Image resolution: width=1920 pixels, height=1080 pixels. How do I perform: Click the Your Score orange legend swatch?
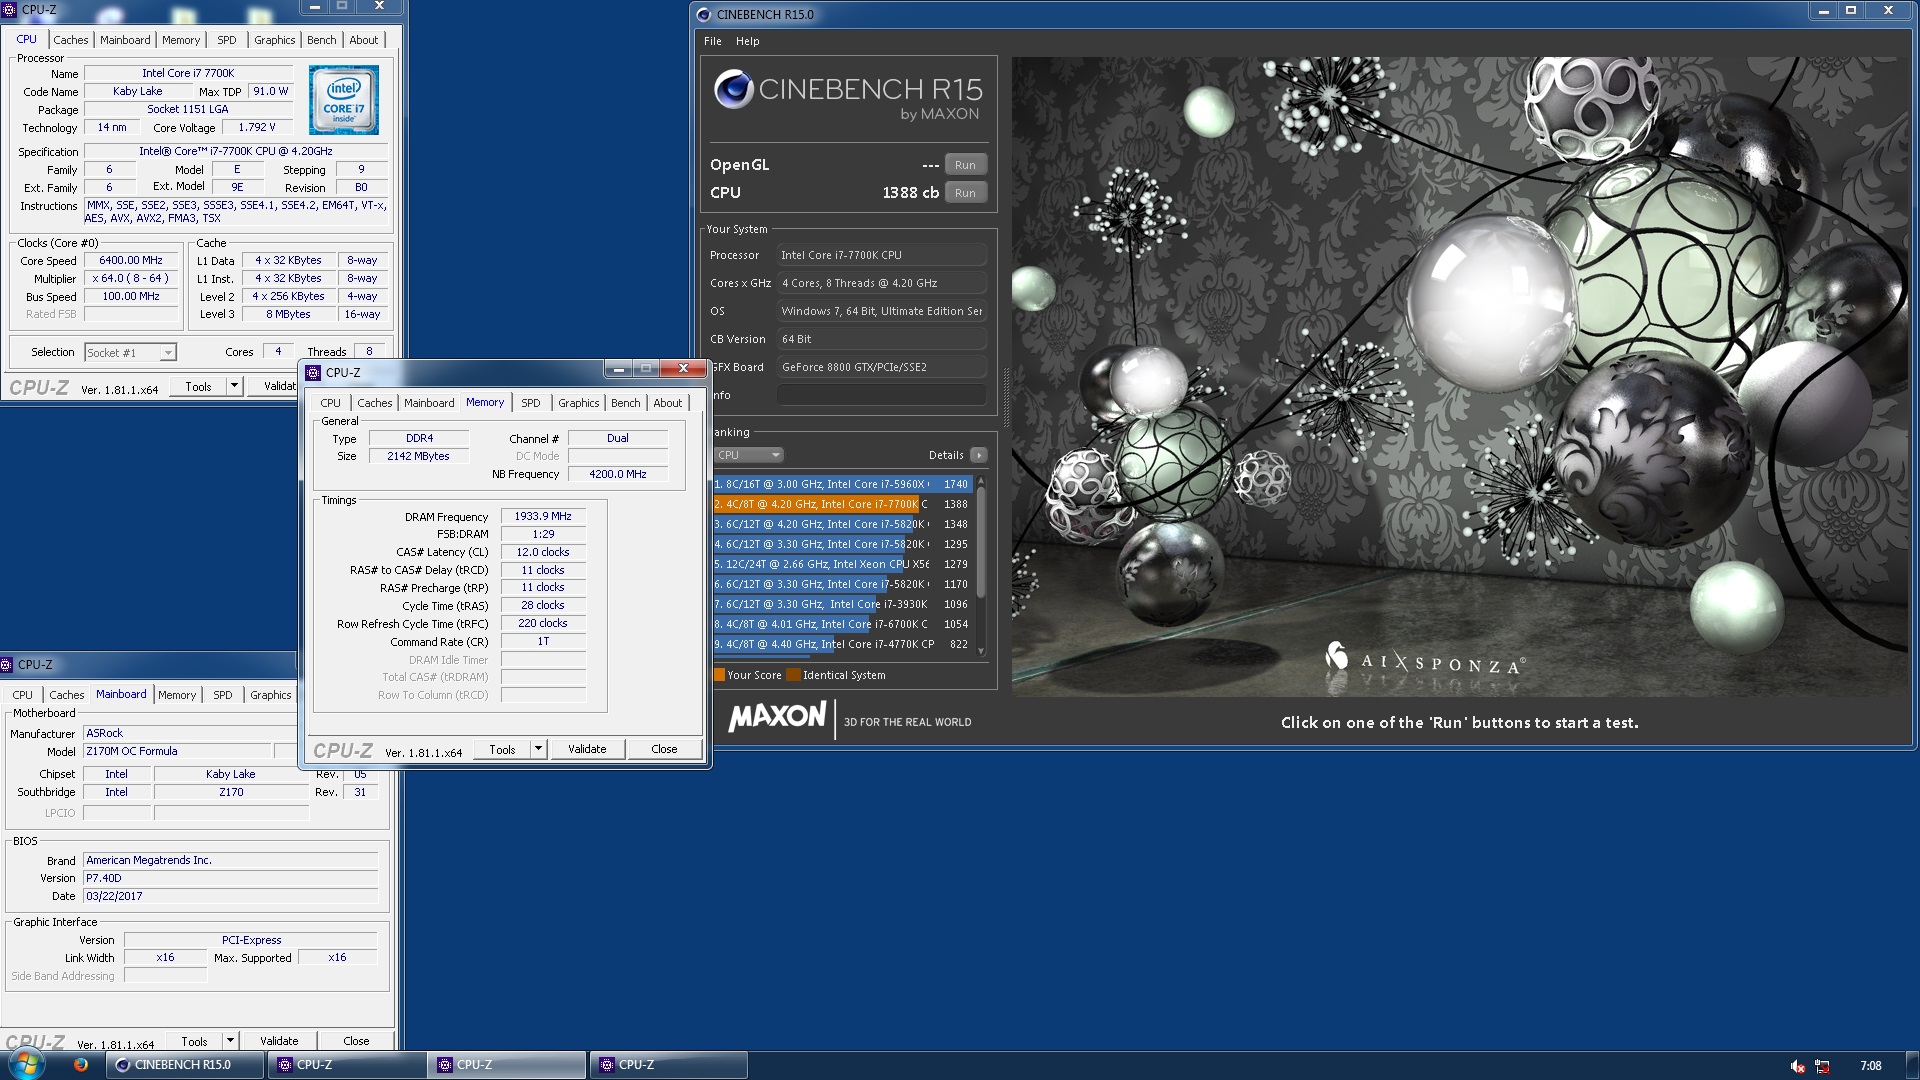tap(719, 675)
